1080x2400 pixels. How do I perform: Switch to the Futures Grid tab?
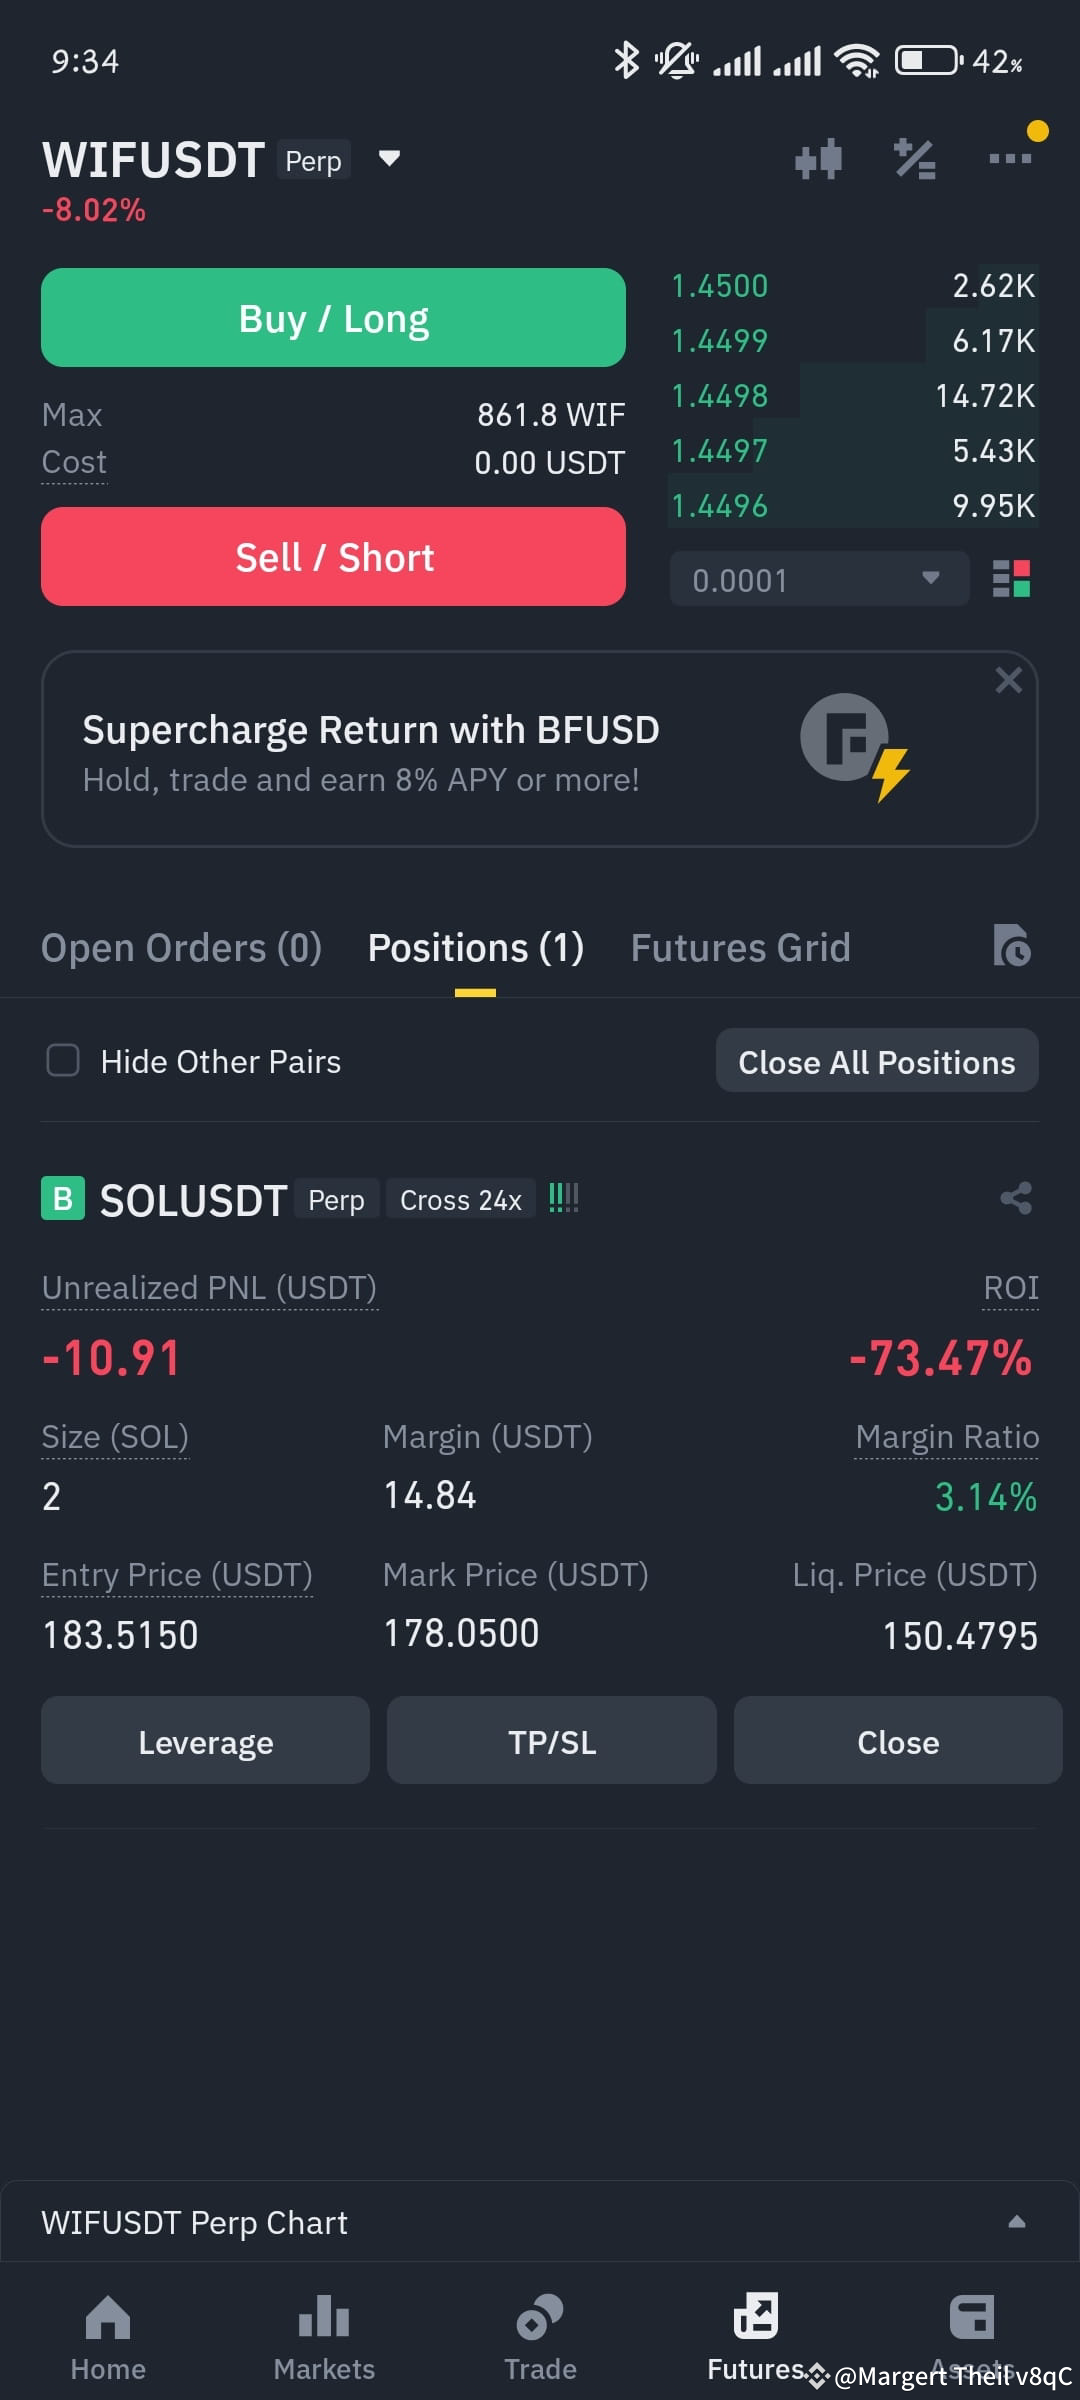click(740, 948)
